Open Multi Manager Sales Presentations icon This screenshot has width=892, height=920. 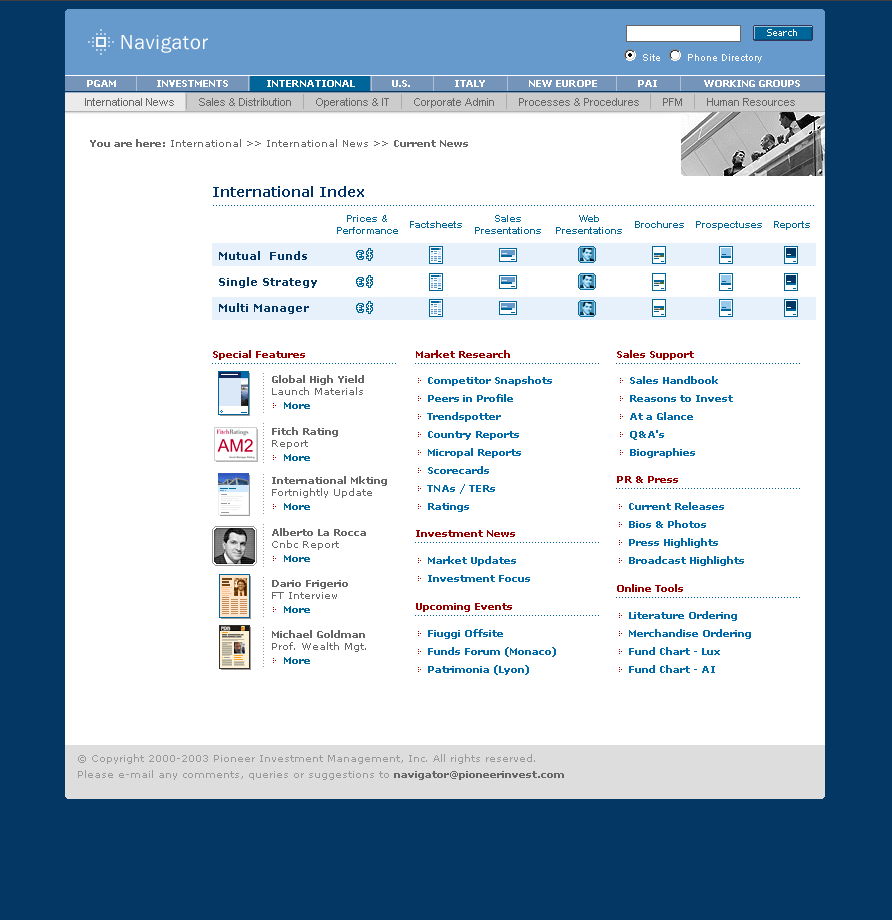(508, 308)
